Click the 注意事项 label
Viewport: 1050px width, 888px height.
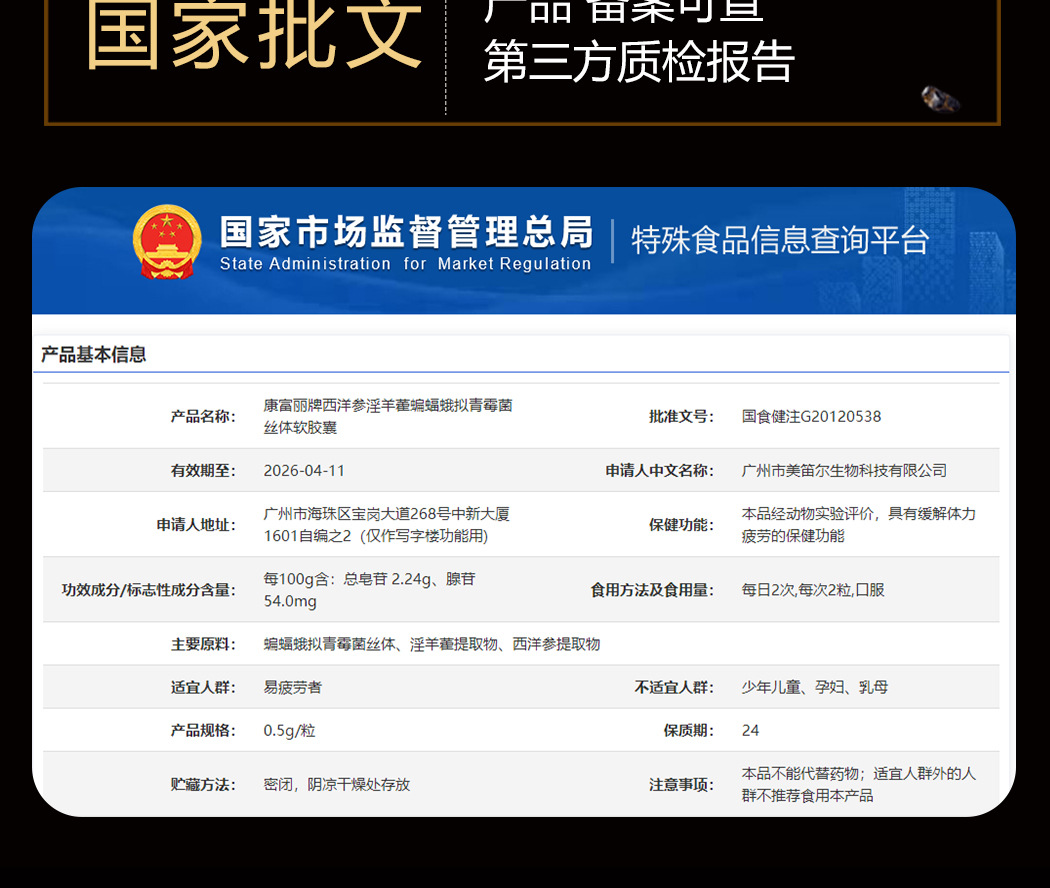coord(681,785)
